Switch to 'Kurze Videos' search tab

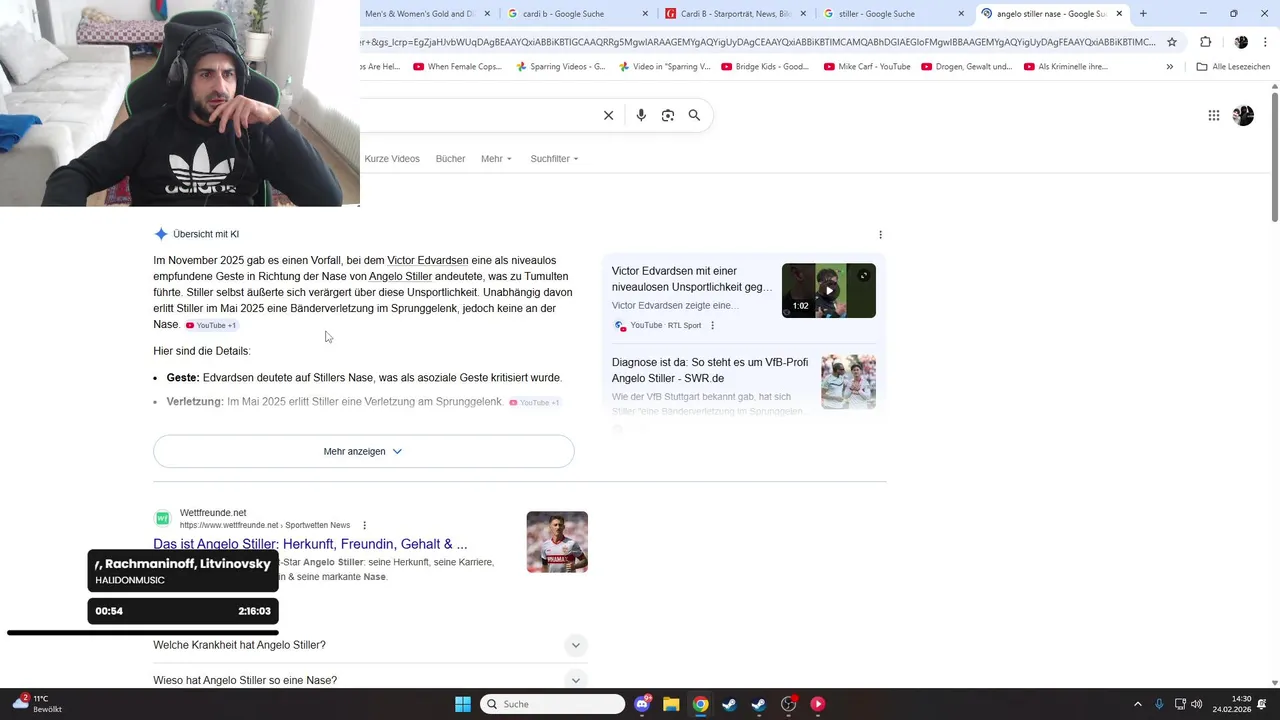pyautogui.click(x=392, y=159)
